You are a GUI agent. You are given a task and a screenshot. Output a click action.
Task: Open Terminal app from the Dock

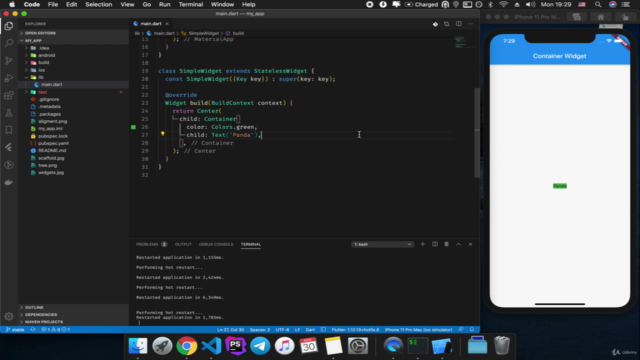click(418, 346)
